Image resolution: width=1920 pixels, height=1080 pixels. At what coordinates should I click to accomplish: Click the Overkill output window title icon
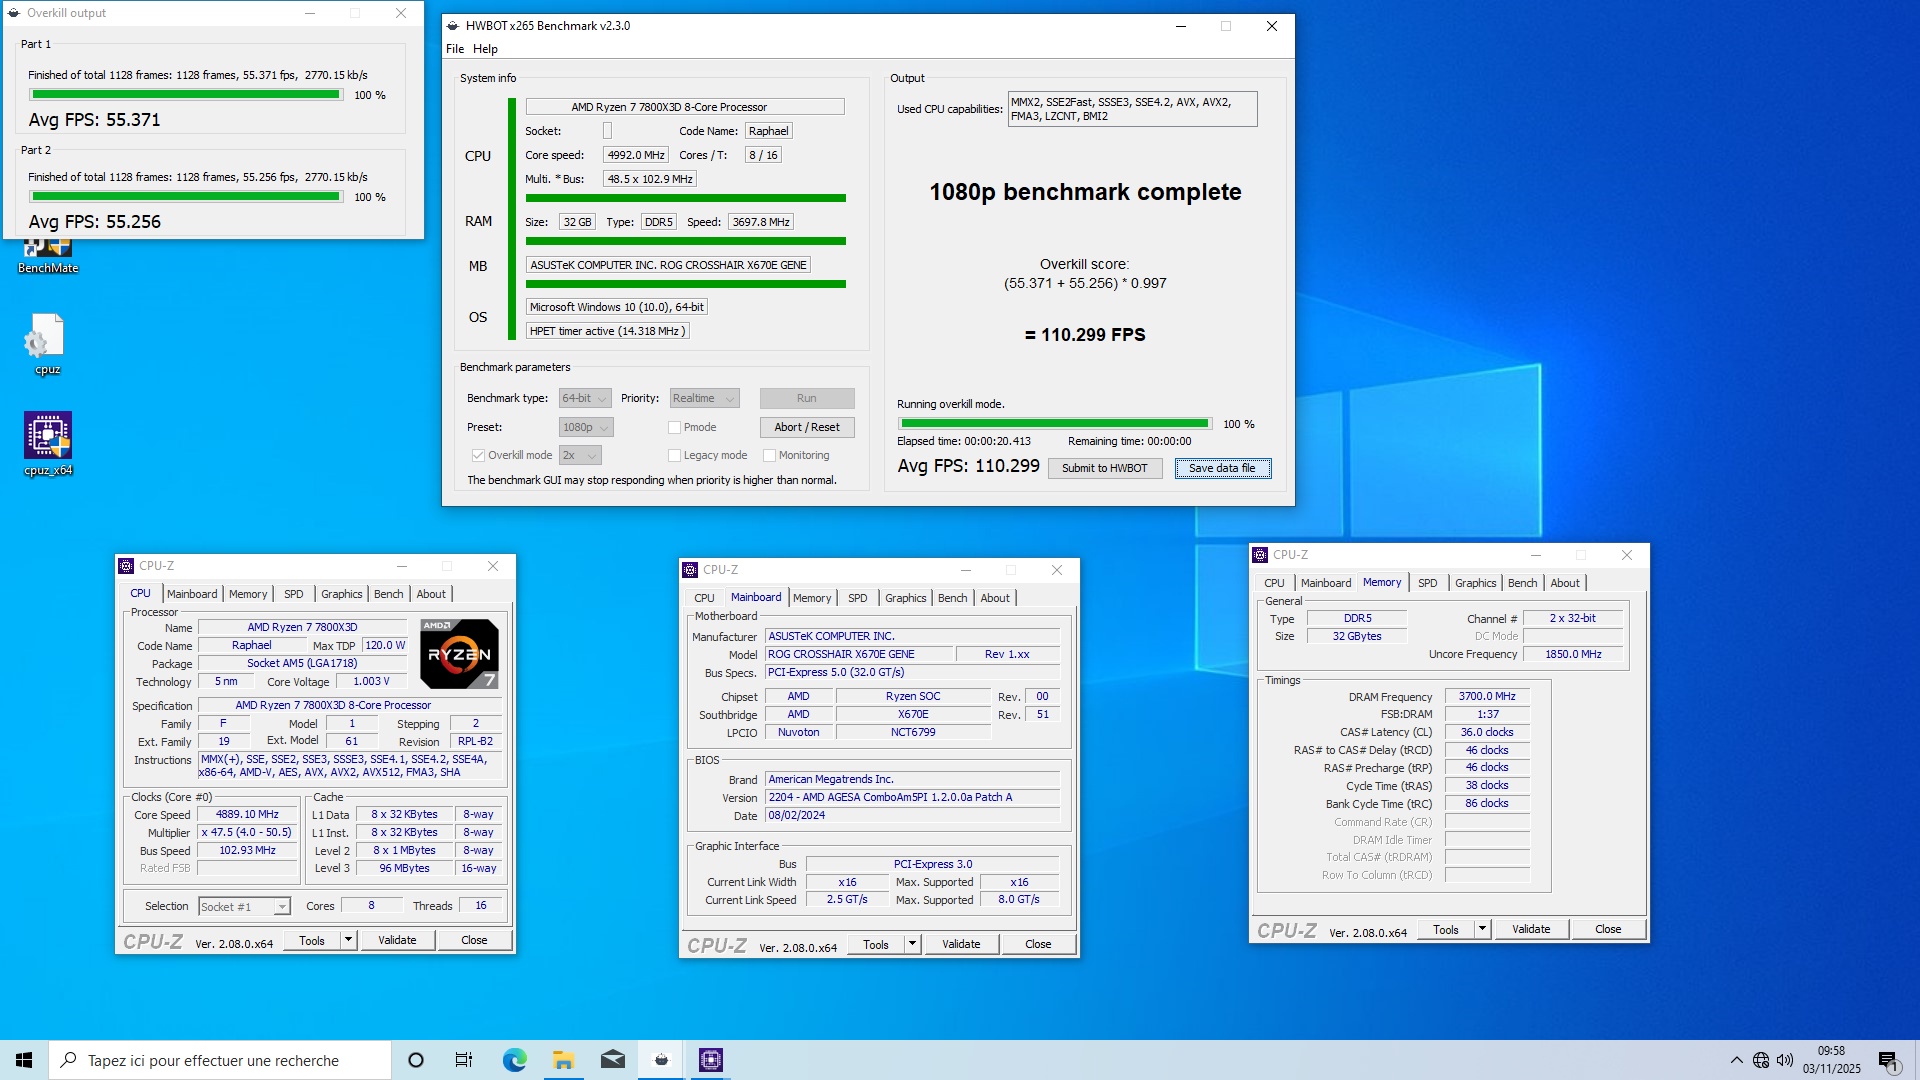click(14, 13)
